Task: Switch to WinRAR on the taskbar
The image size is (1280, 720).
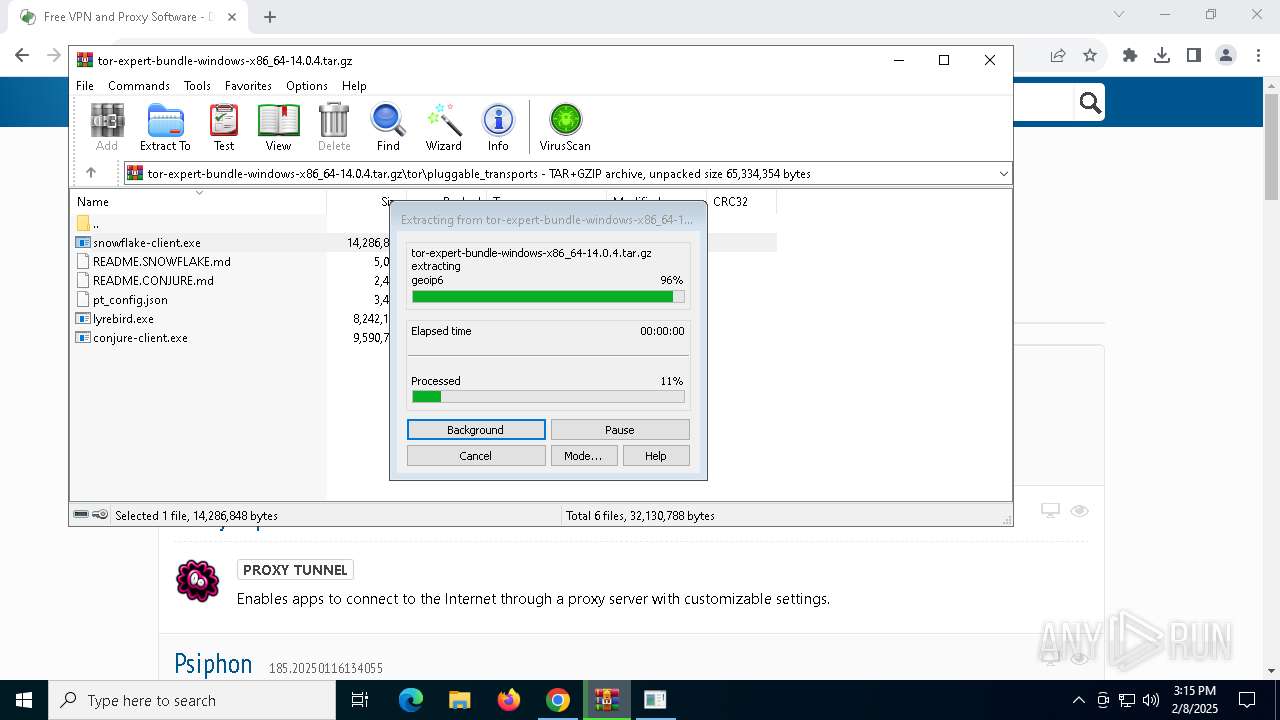Action: coord(607,700)
